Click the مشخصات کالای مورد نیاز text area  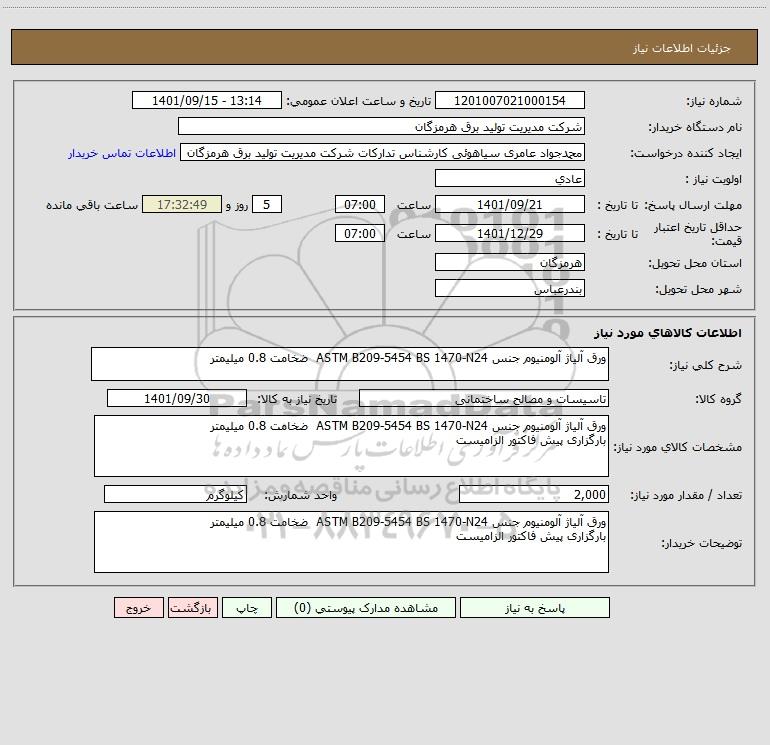point(351,446)
